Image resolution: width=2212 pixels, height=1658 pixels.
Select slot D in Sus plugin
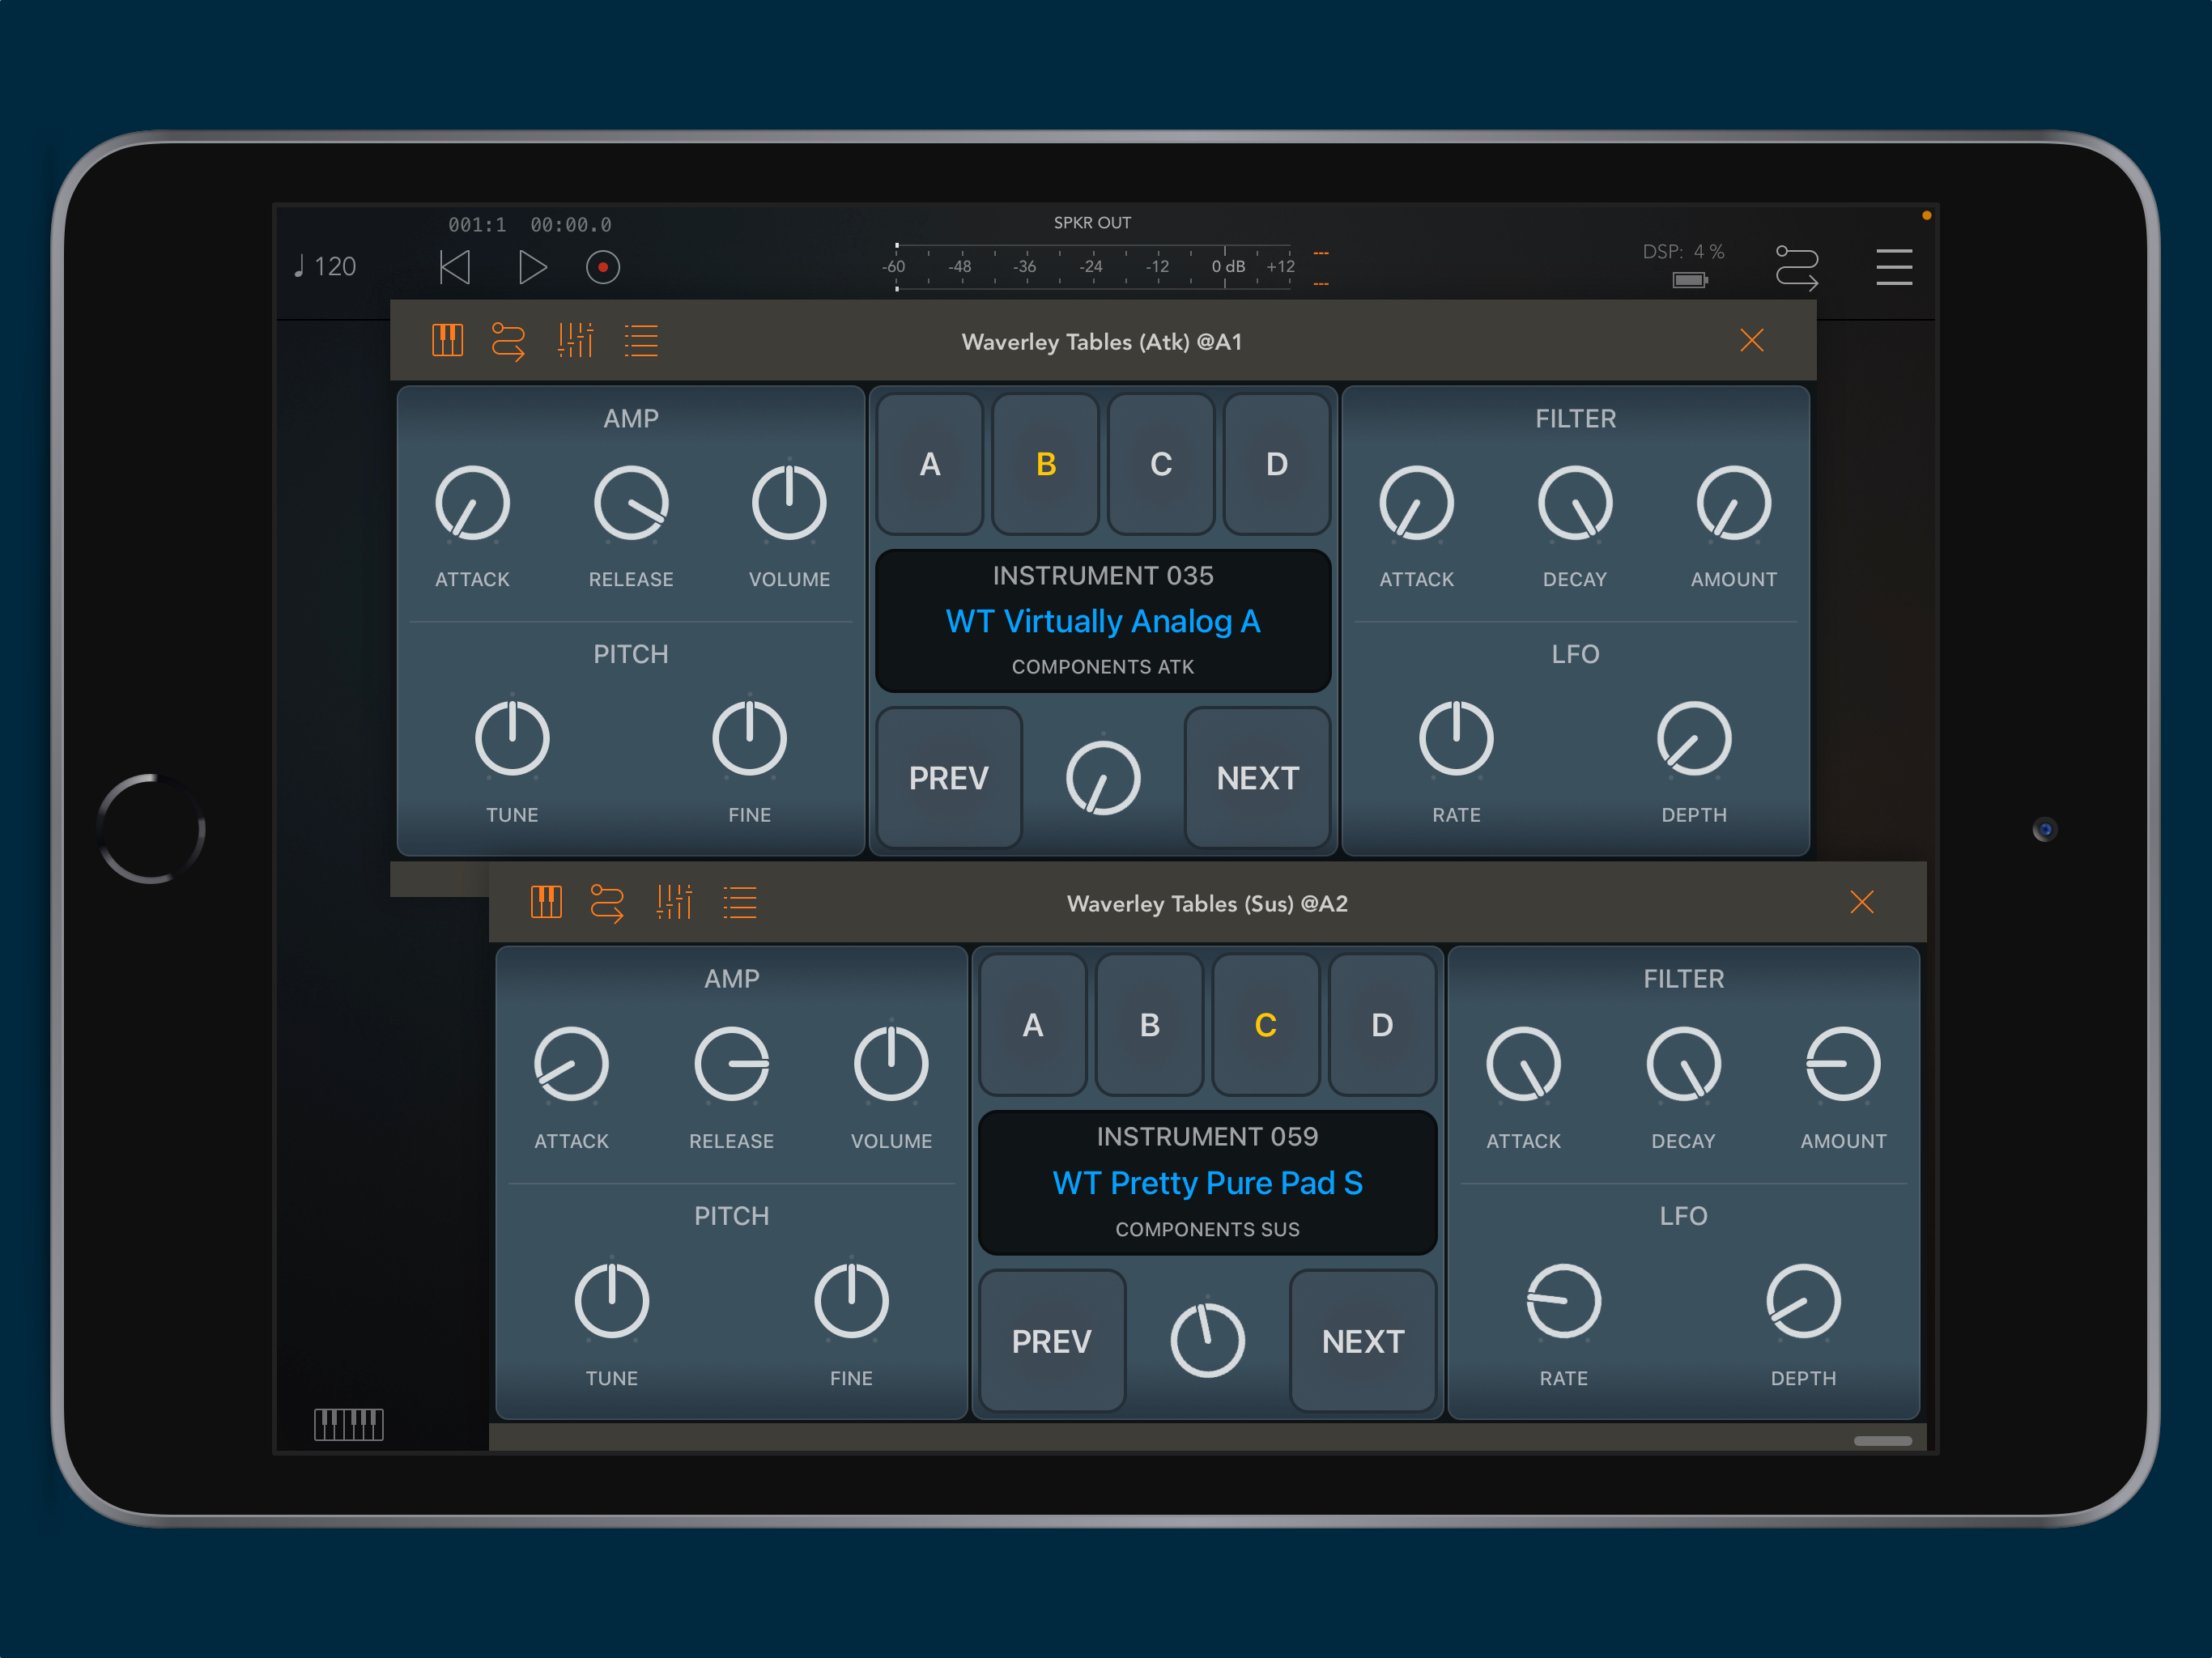click(x=1381, y=1026)
